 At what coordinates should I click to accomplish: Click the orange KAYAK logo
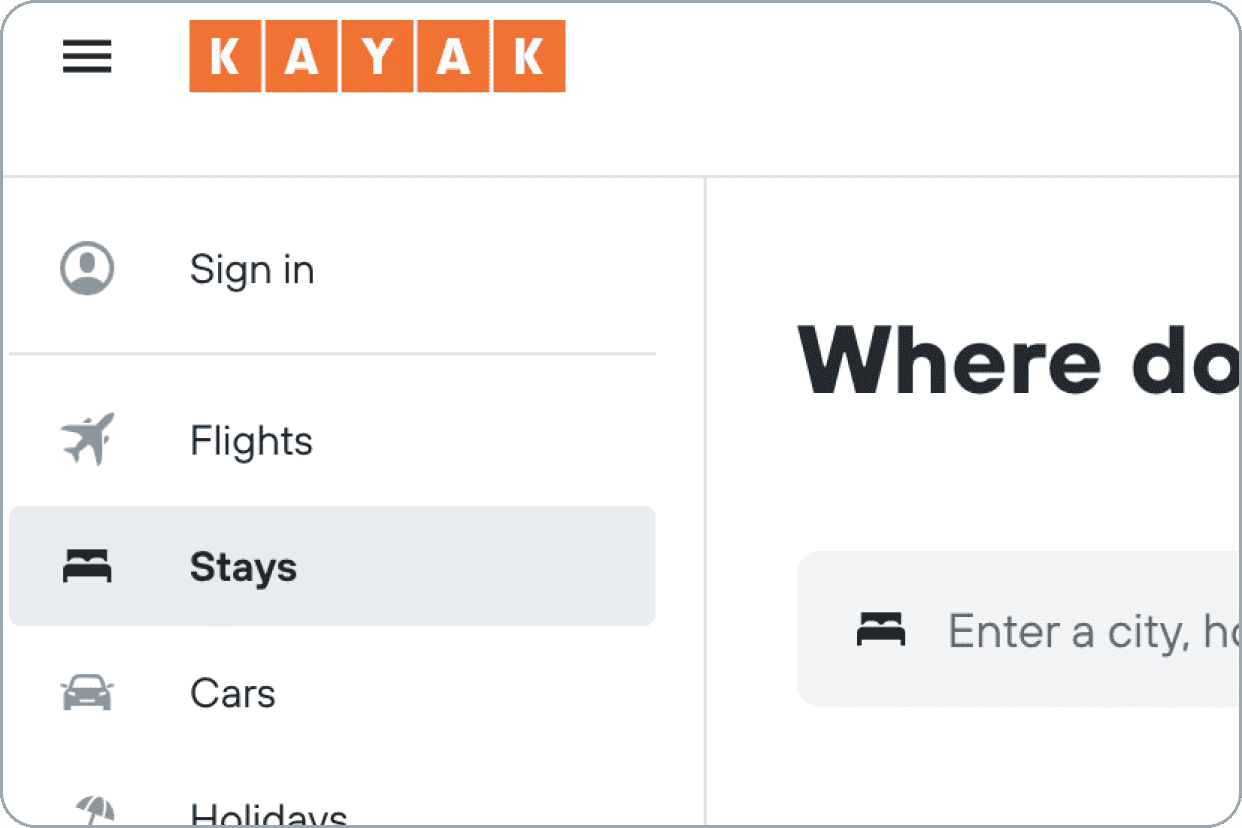coord(377,56)
